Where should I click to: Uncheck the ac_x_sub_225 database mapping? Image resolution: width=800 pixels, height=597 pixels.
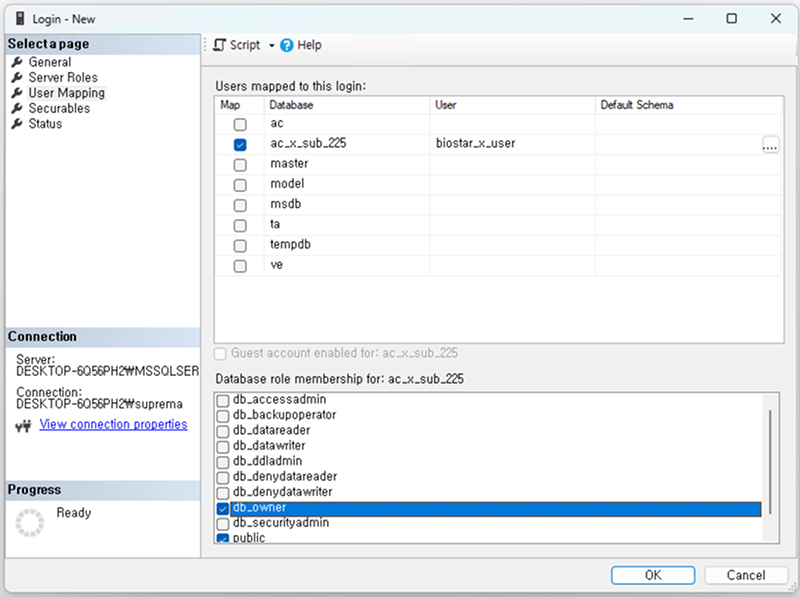pyautogui.click(x=240, y=145)
